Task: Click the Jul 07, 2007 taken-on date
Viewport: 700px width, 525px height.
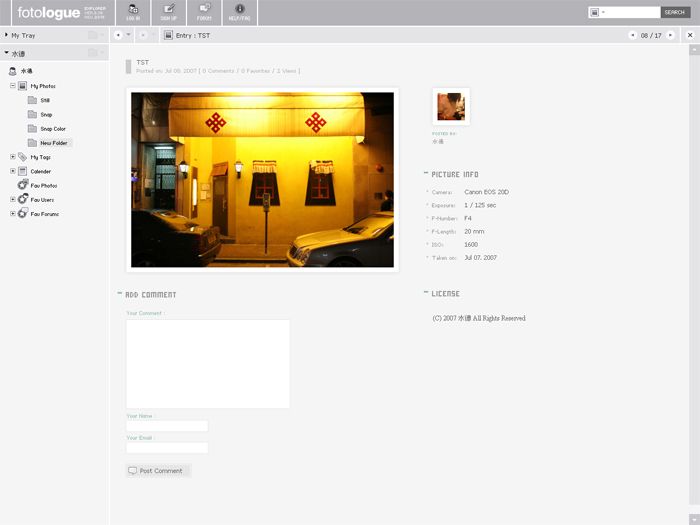Action: pyautogui.click(x=480, y=258)
